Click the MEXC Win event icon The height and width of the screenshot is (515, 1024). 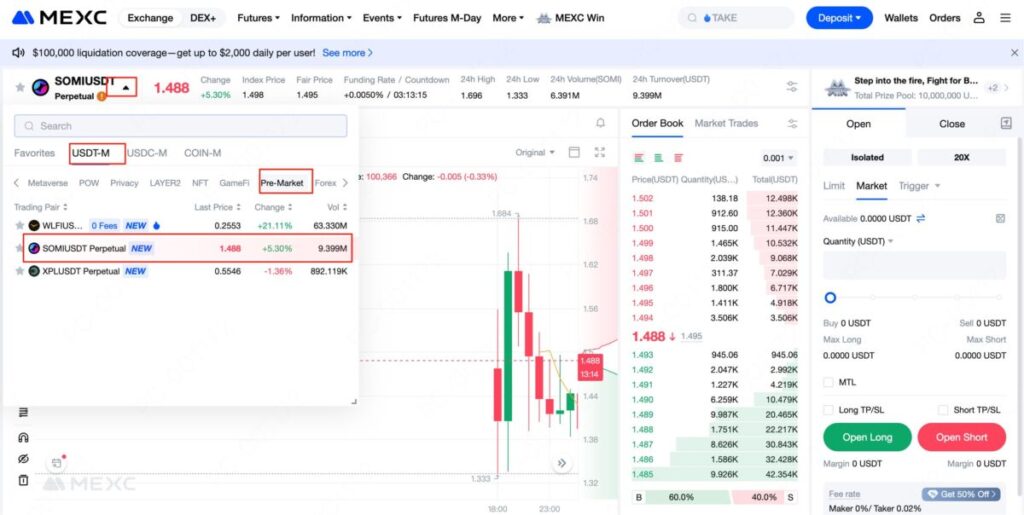(543, 18)
